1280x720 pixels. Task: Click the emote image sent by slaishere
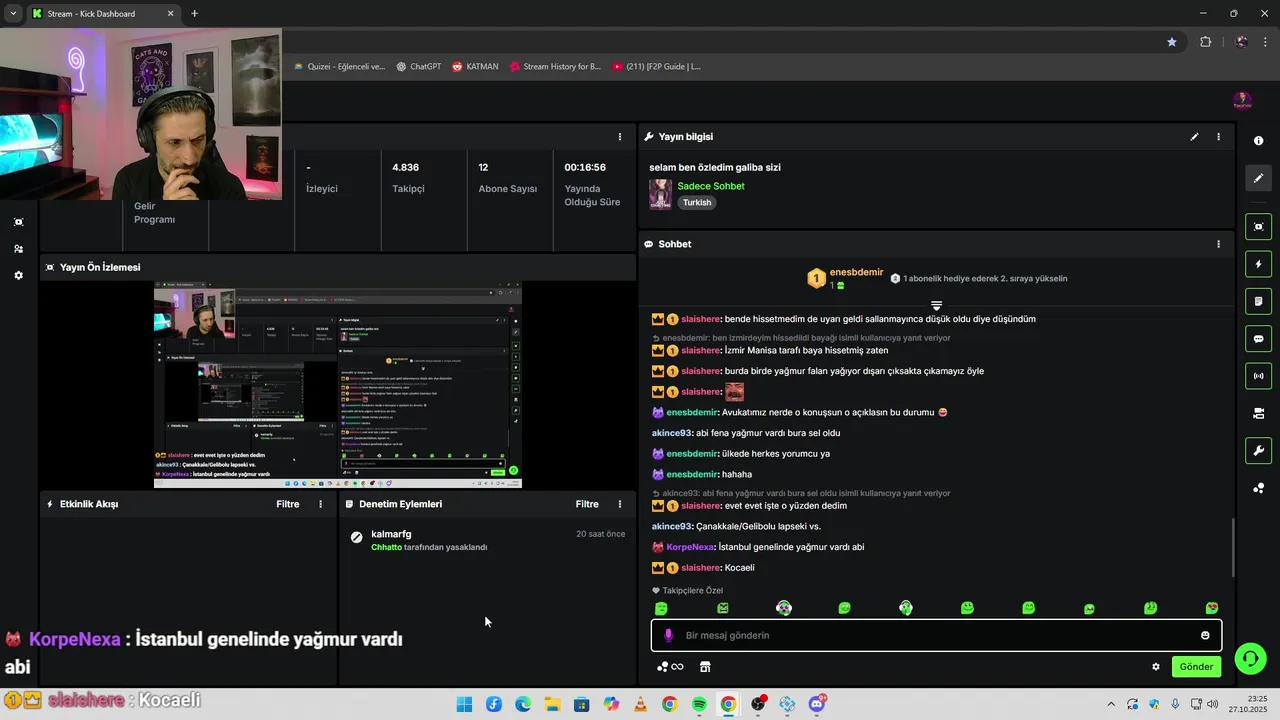click(734, 392)
